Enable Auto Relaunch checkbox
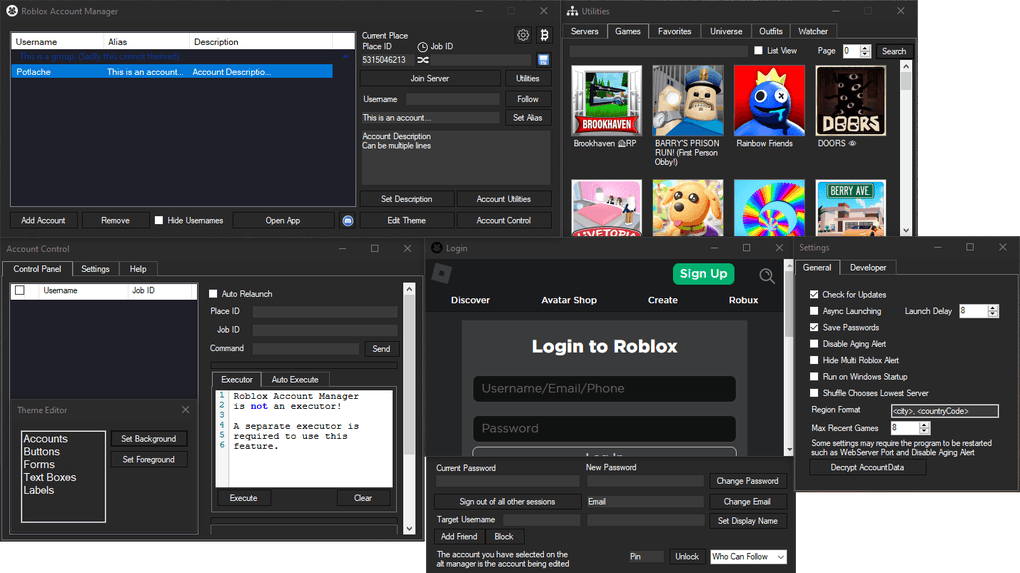 [x=213, y=294]
